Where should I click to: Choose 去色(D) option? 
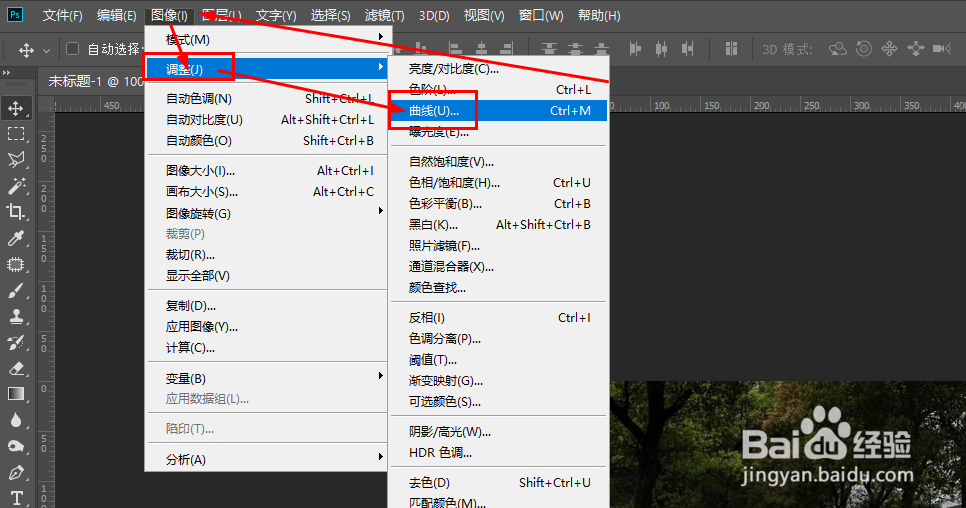(x=500, y=483)
